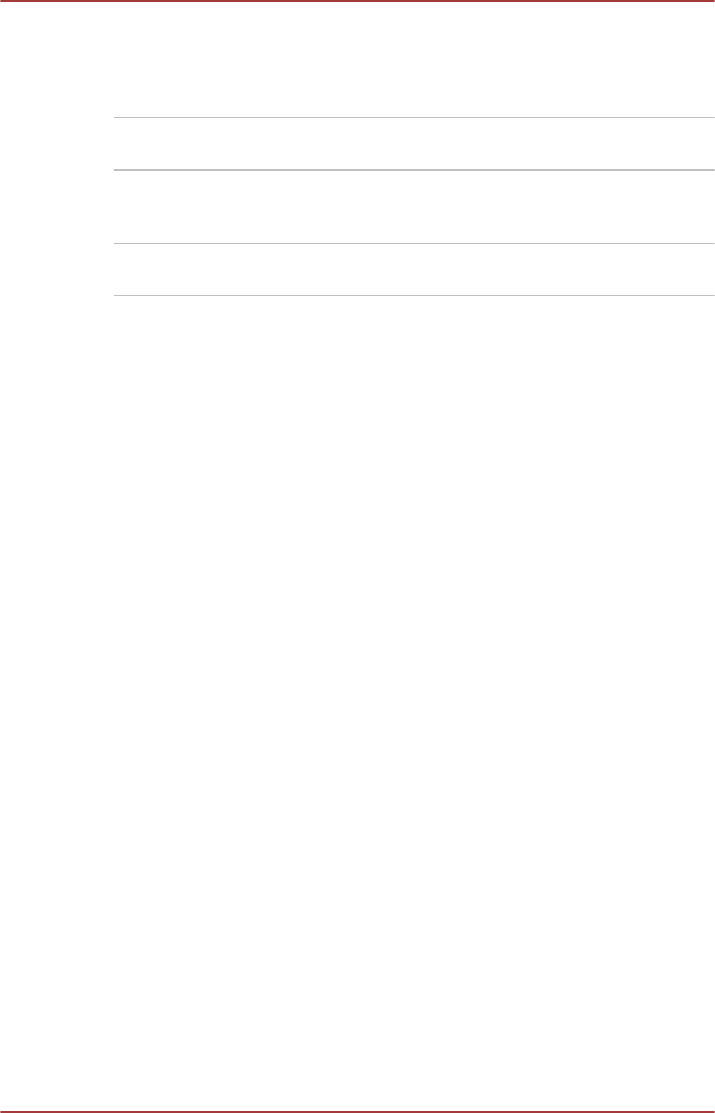Click the fourth gray horizontal divider line
This screenshot has height=1113, width=715.
tap(414, 295)
